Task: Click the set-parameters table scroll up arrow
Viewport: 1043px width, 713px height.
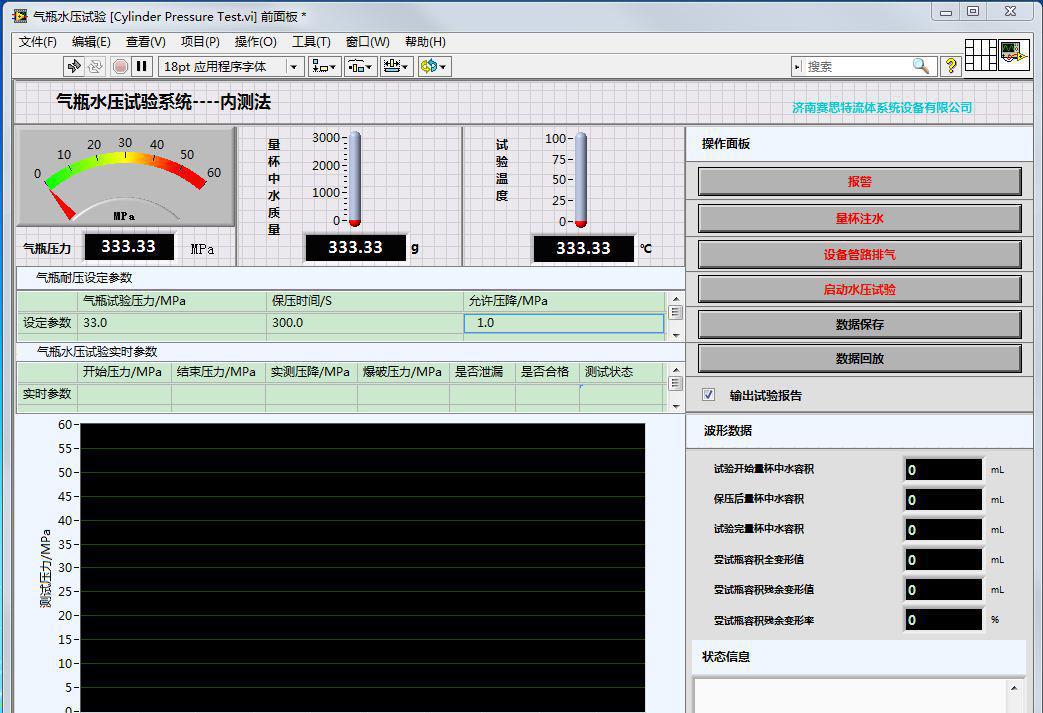Action: coord(676,299)
